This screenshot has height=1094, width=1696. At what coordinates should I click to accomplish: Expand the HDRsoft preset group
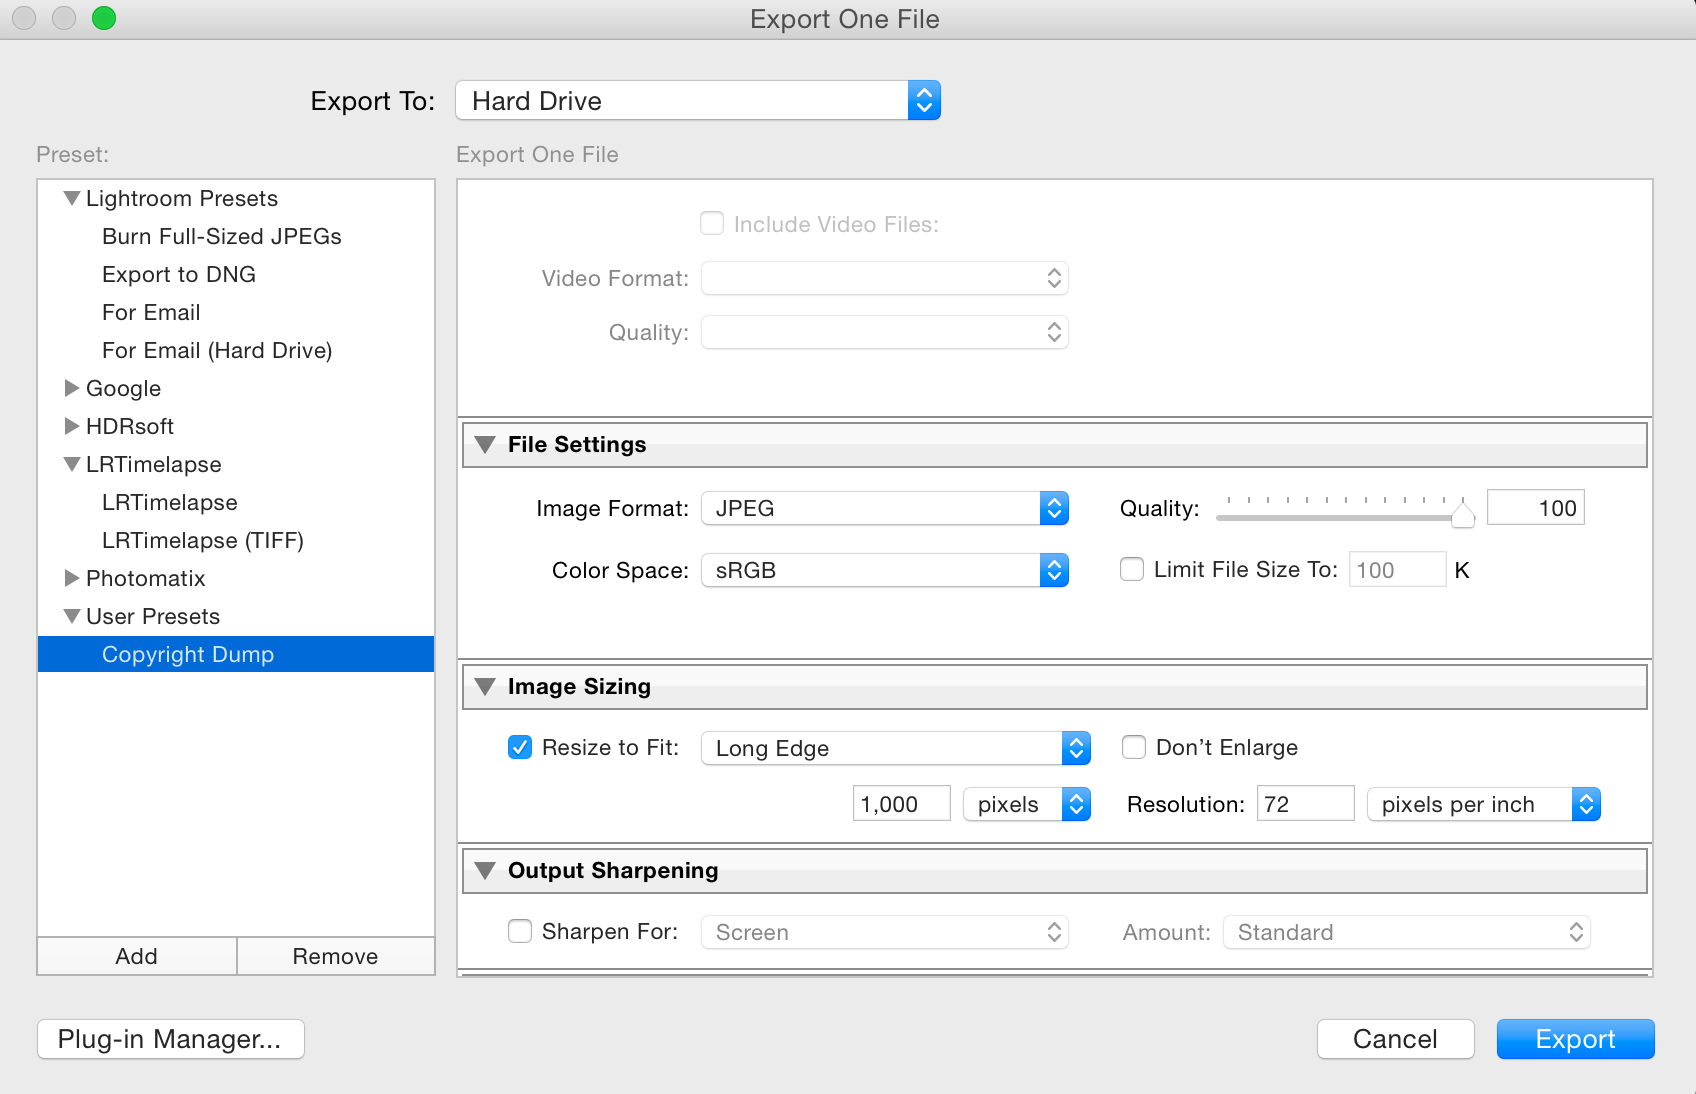[72, 426]
